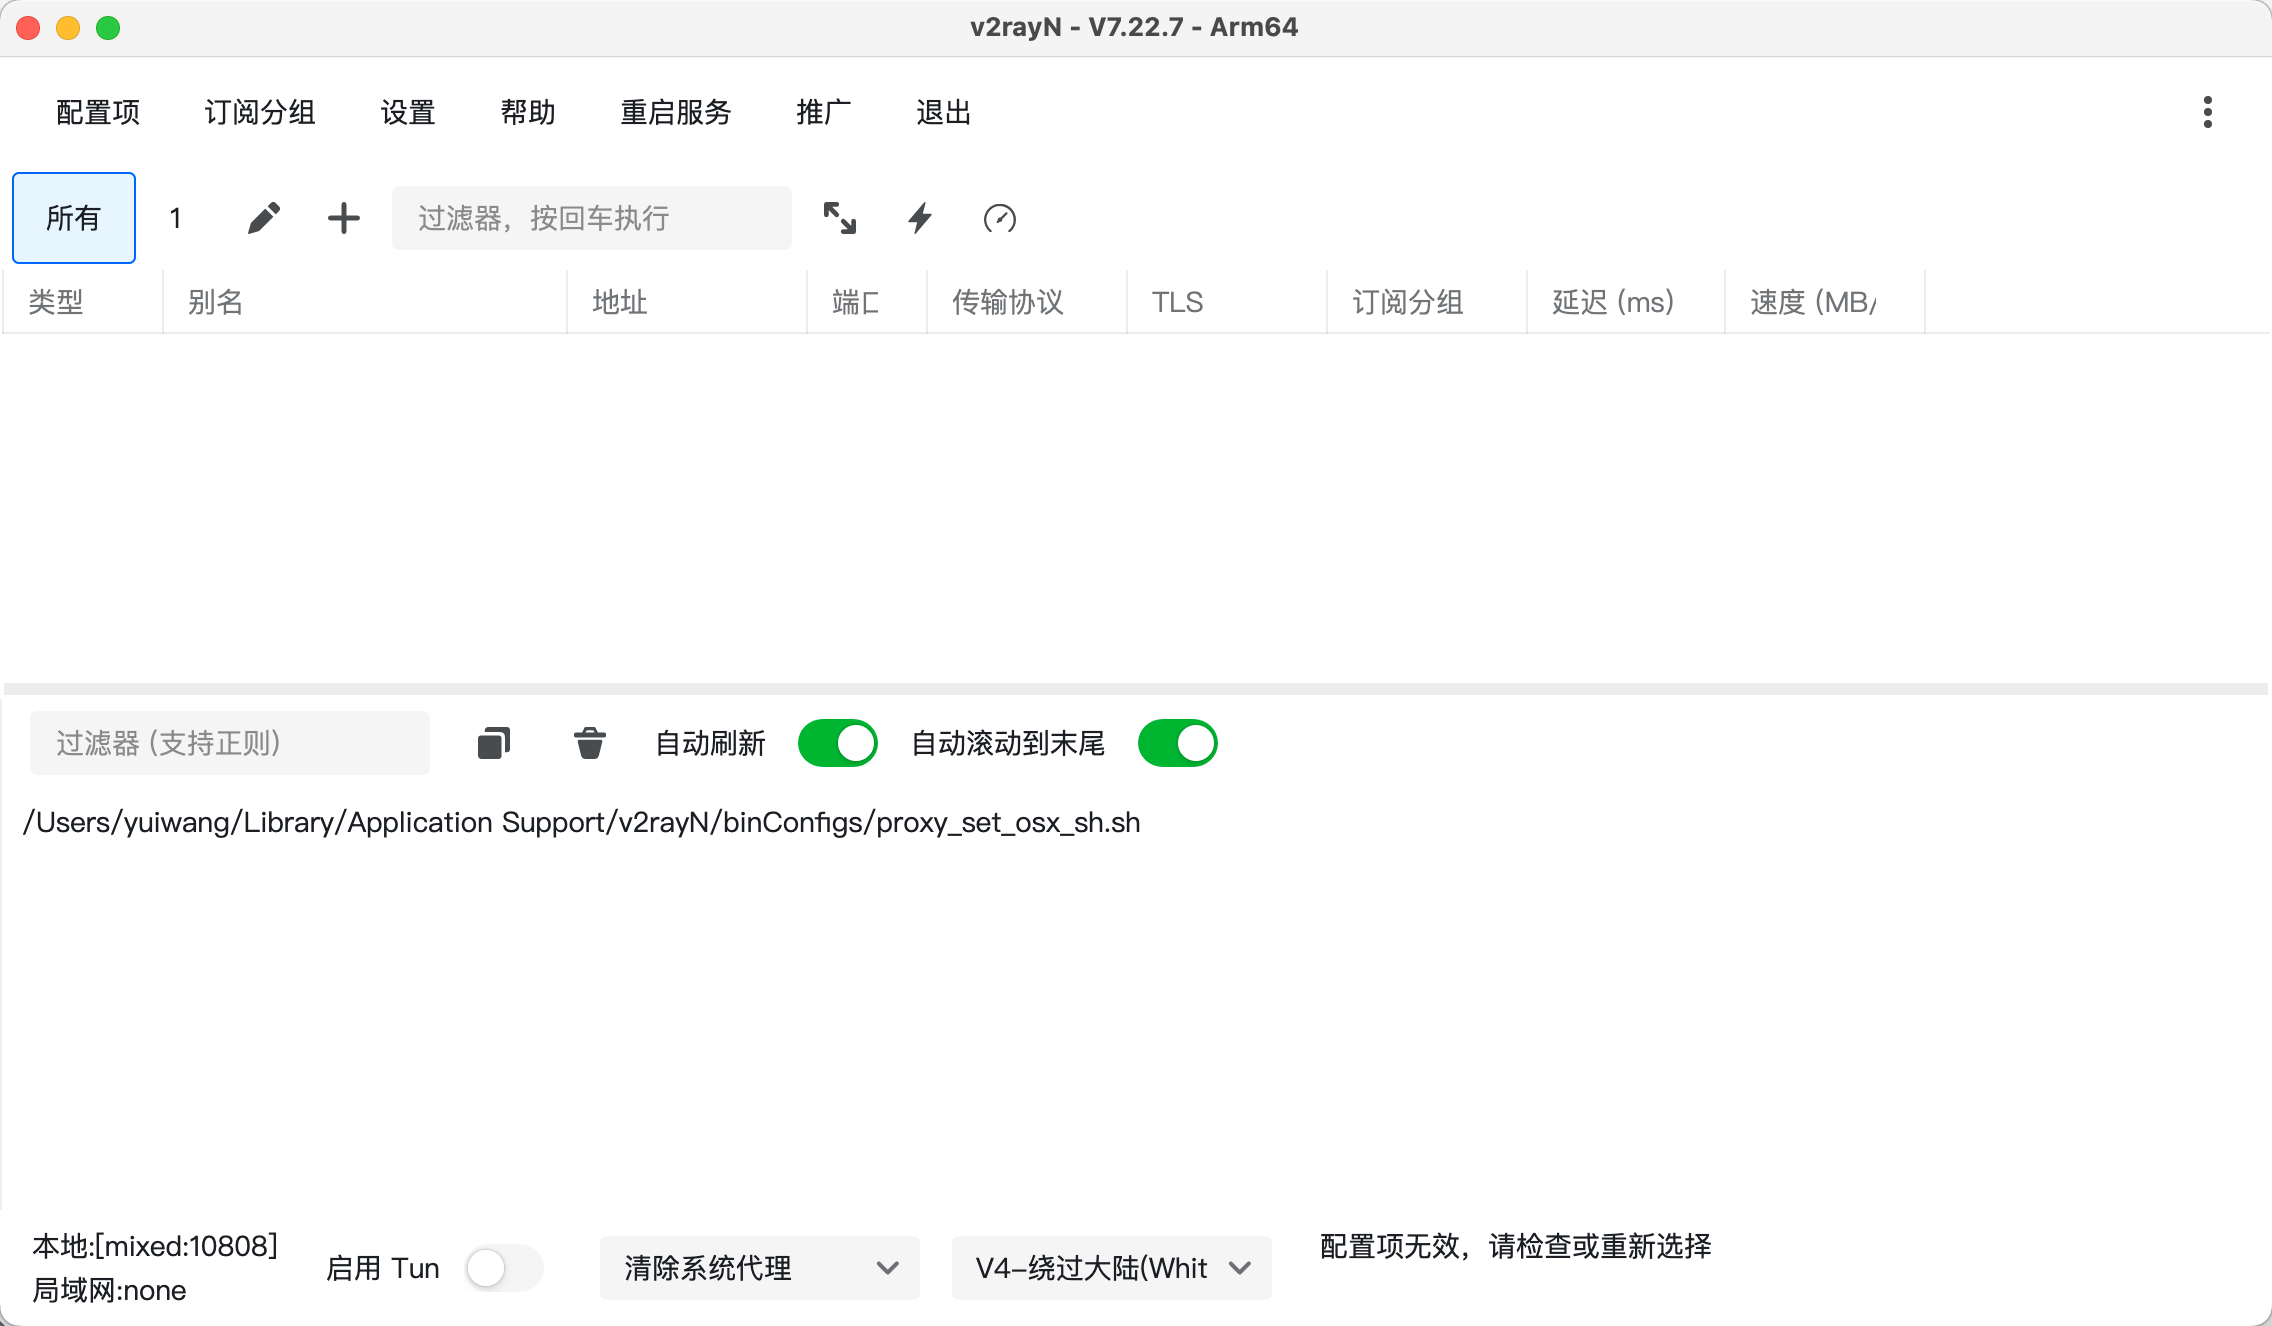Sort by the 传输协议 column header
The image size is (2272, 1326).
click(1027, 302)
